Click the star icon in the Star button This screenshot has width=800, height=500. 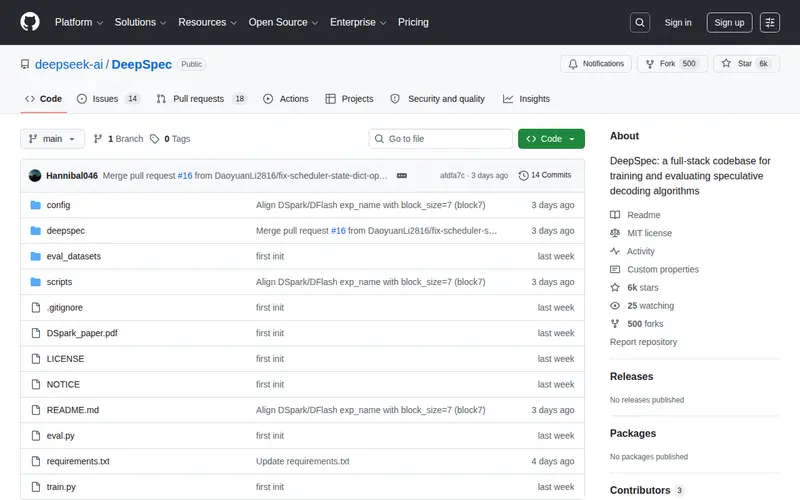point(726,63)
